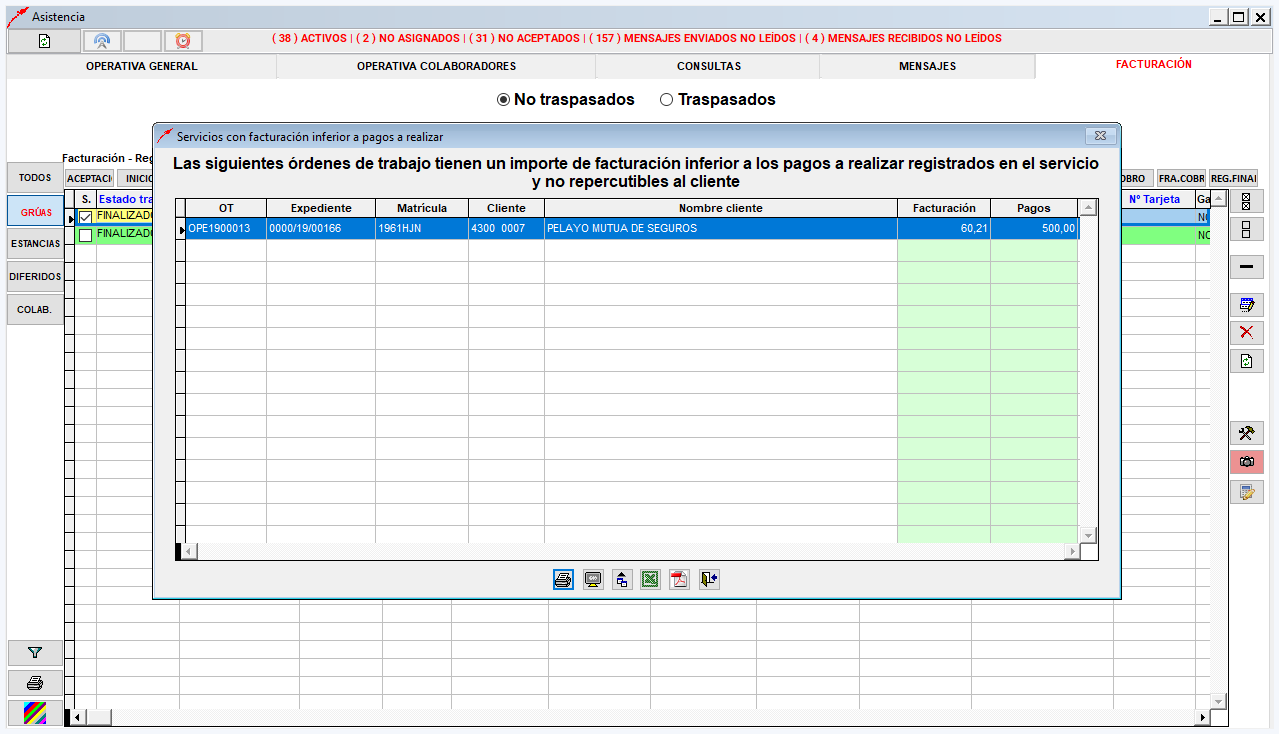Open the CONSULTAS tab
The image size is (1279, 734).
[708, 66]
